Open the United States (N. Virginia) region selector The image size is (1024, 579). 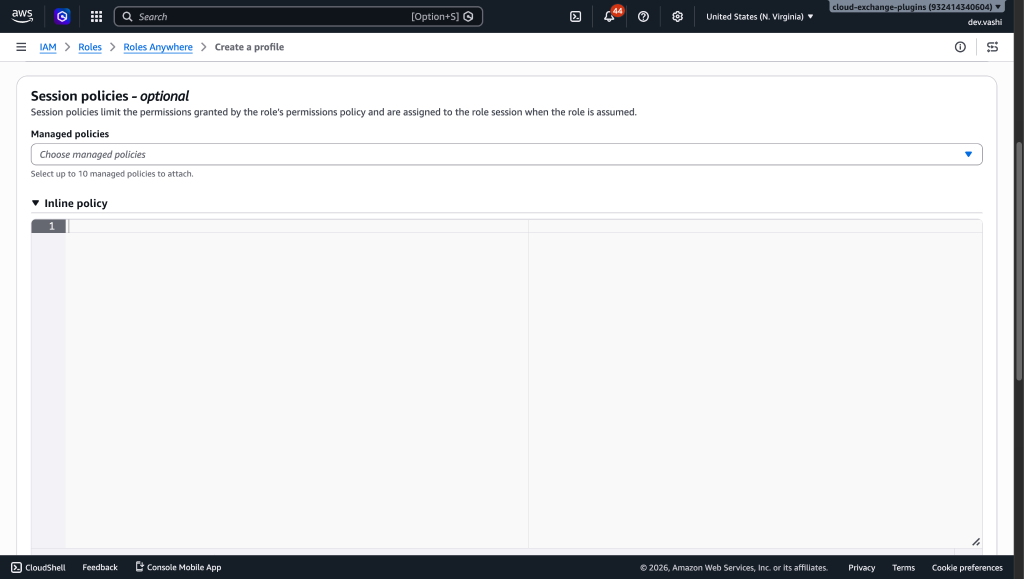coord(760,16)
